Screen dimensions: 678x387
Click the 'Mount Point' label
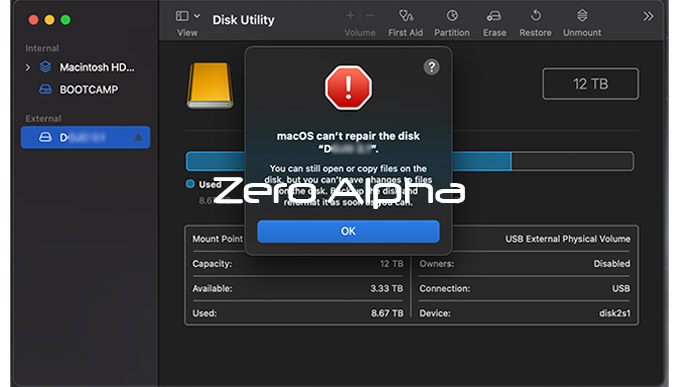[x=217, y=239]
